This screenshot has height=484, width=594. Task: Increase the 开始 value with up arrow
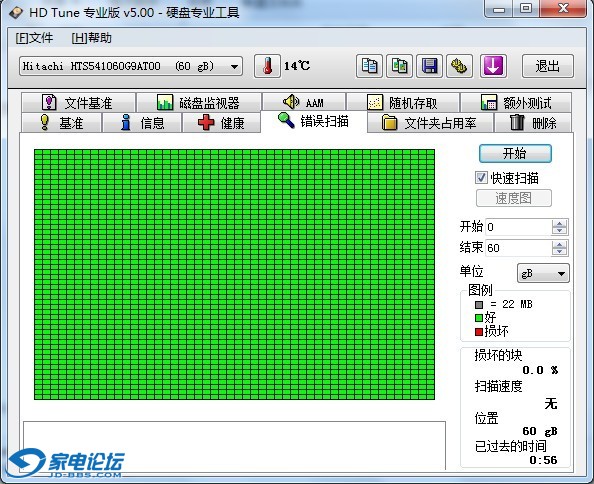point(560,223)
